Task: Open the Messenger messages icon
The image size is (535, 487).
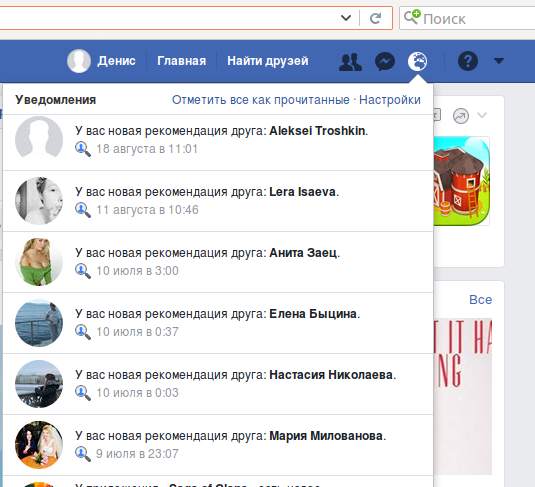Action: (x=385, y=62)
